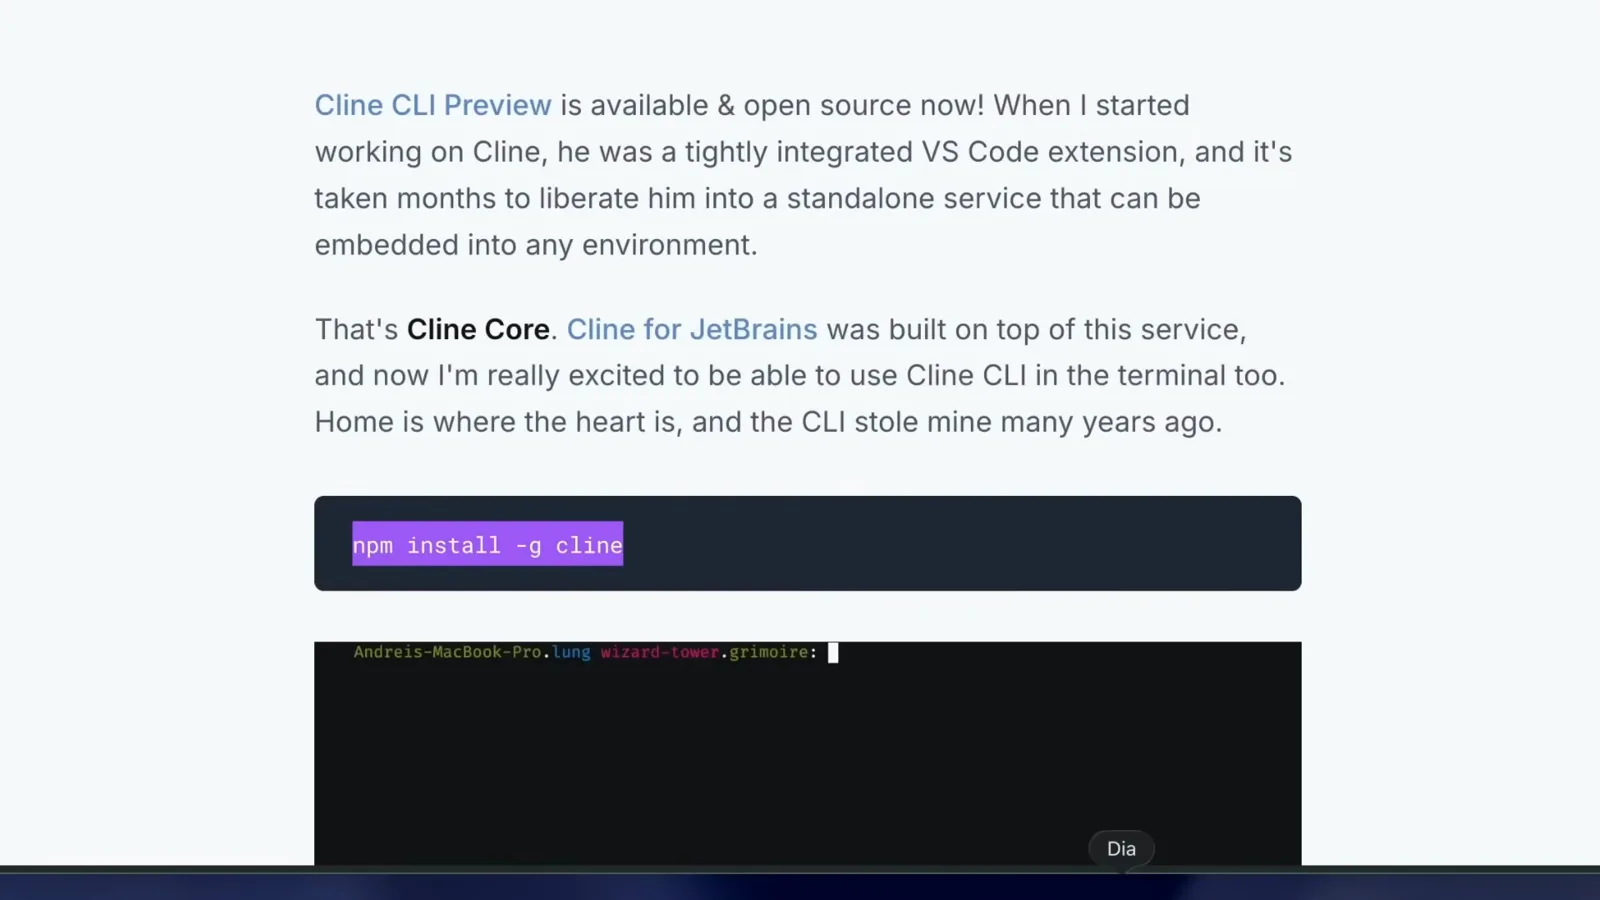Click the terminal prompt cursor after grimoire:
This screenshot has height=900, width=1600.
(833, 653)
